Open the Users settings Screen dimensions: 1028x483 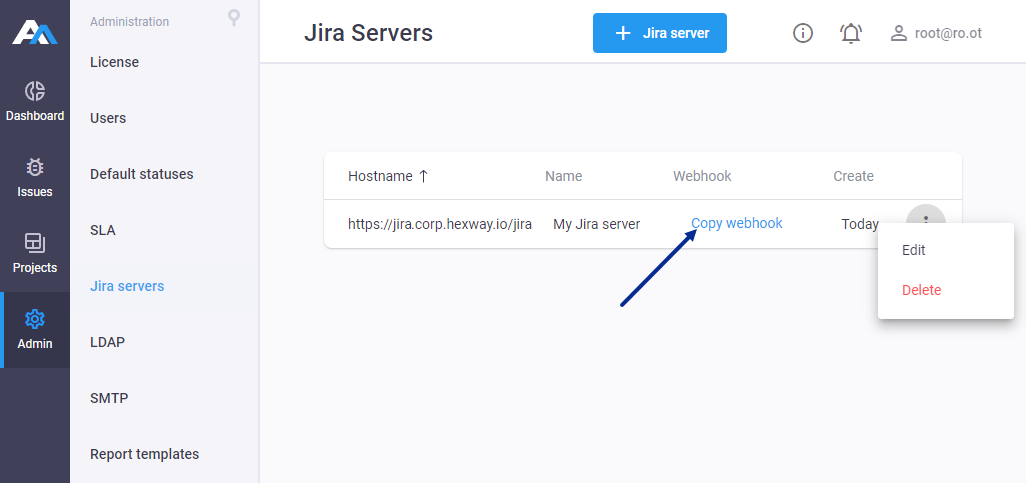tap(108, 118)
